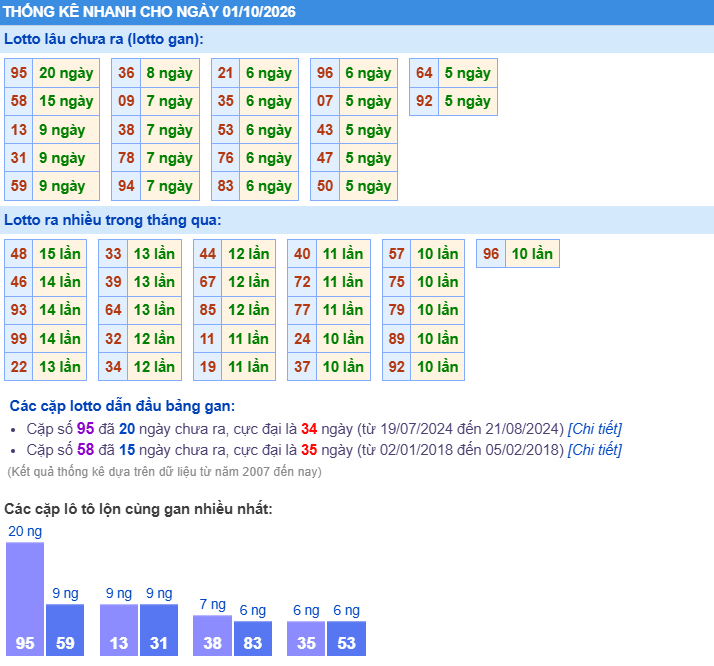Click number 92 in lotto gan table
714x666 pixels.
(424, 101)
